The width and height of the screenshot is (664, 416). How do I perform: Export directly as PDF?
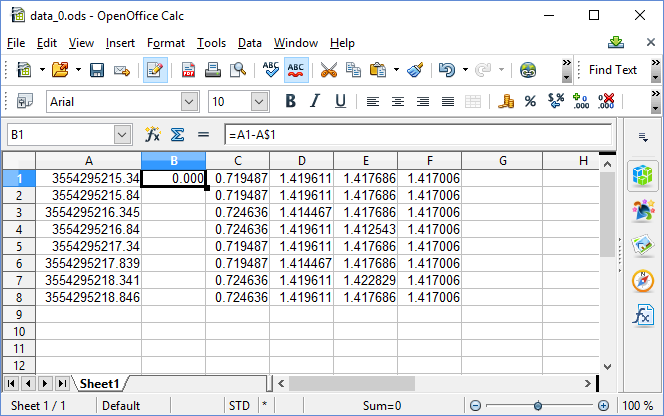click(188, 70)
